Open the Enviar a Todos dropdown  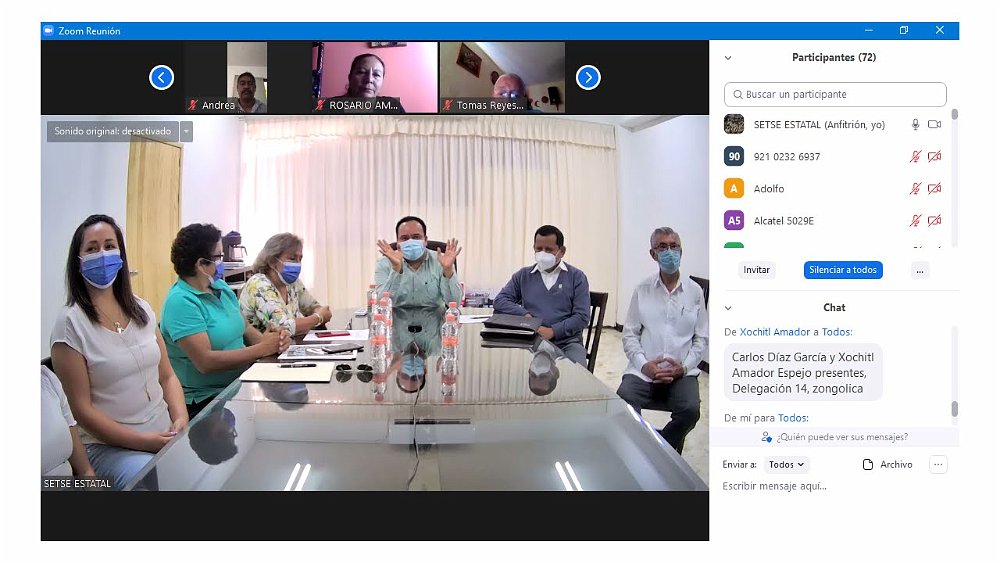[786, 465]
